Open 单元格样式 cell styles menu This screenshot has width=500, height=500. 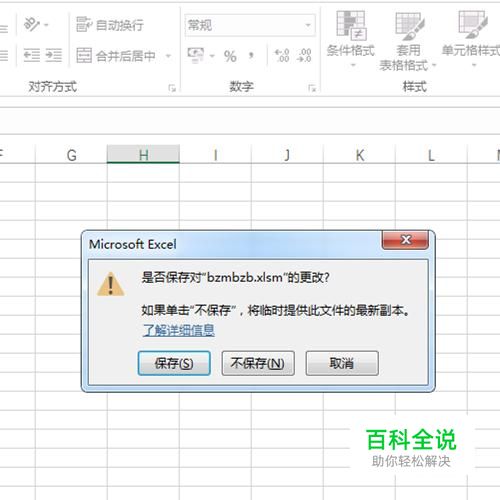click(471, 39)
